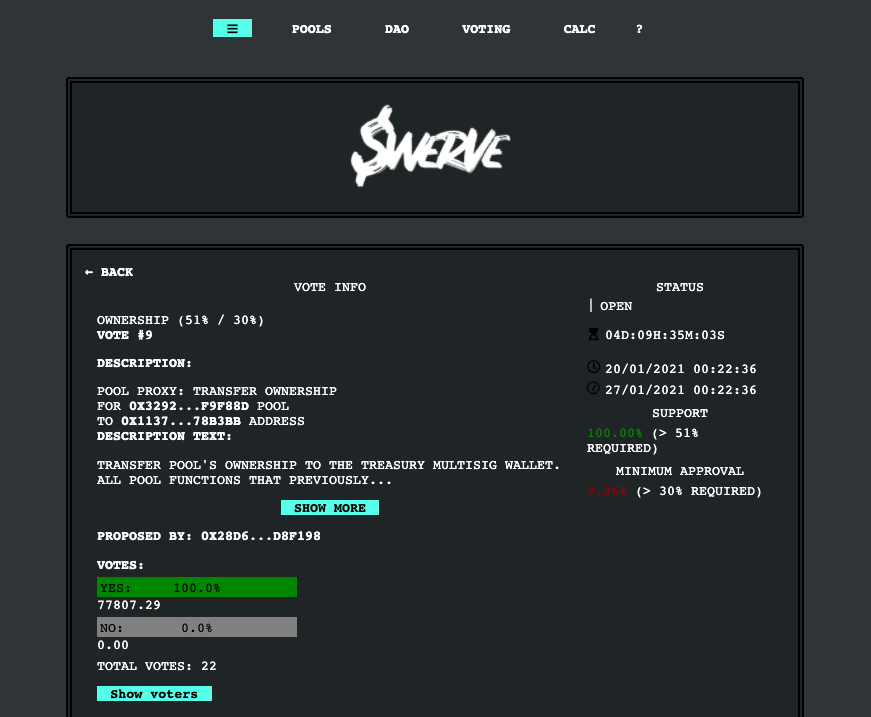
Task: Click the VOTE #9 heading
Action: [124, 335]
